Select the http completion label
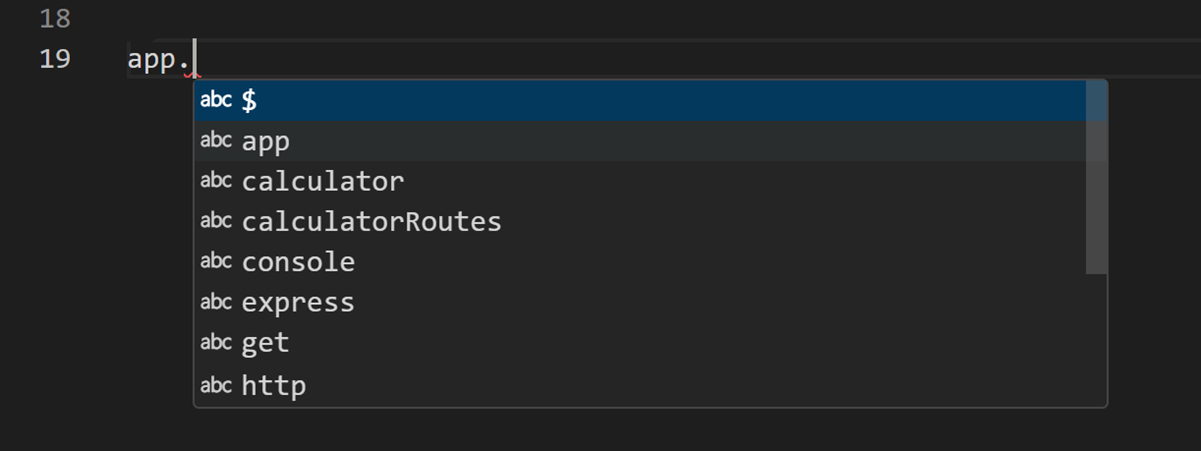 click(x=274, y=385)
